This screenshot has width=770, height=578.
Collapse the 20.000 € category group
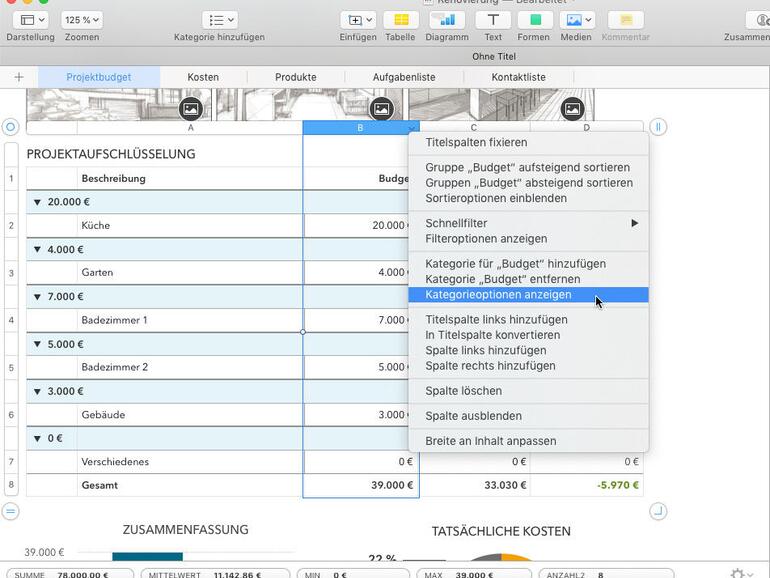click(x=37, y=202)
